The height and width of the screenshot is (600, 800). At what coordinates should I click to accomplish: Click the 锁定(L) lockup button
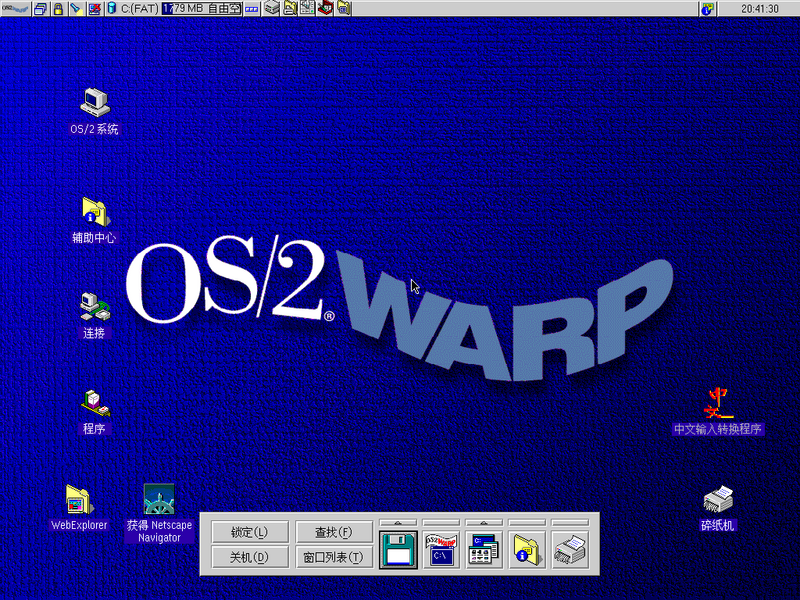pyautogui.click(x=250, y=532)
